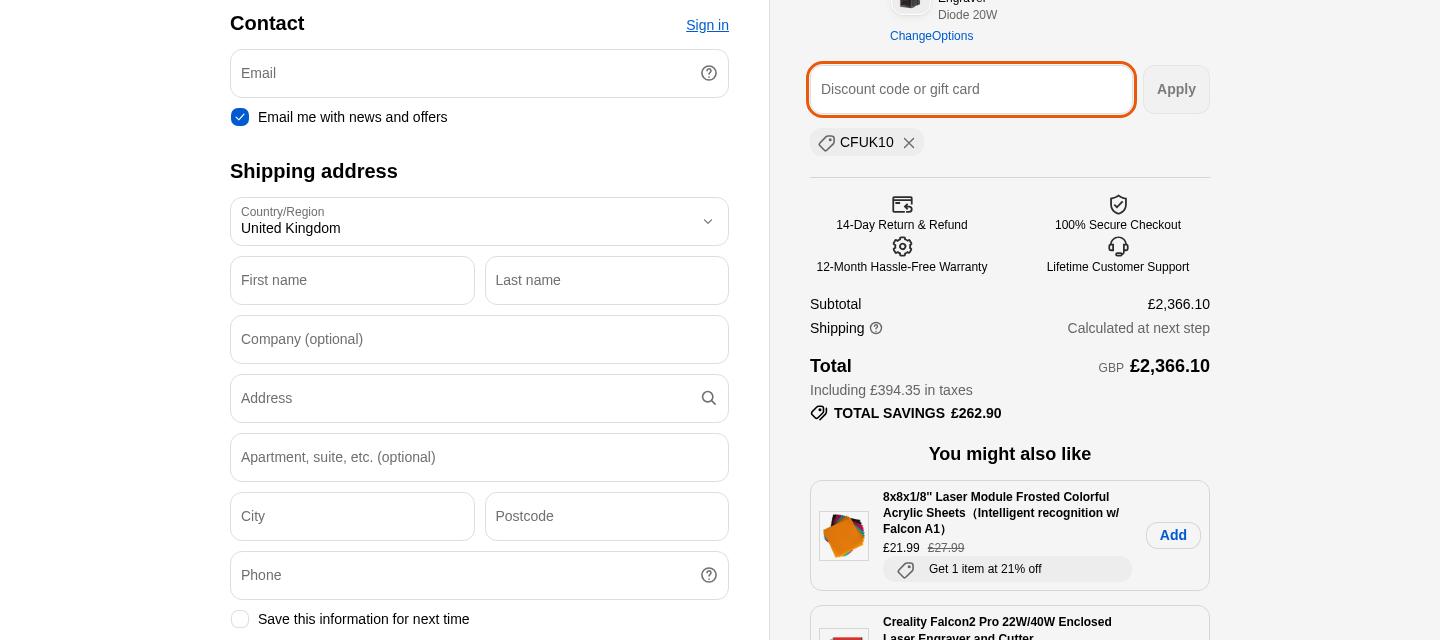1440x640 pixels.
Task: Focus the Postcode input field
Action: point(607,516)
